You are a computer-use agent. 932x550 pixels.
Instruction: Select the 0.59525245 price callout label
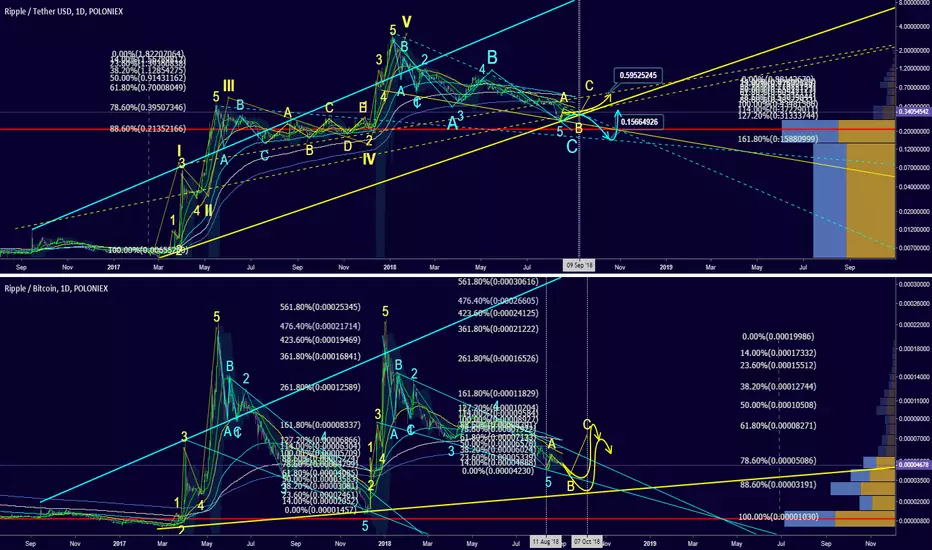point(638,76)
